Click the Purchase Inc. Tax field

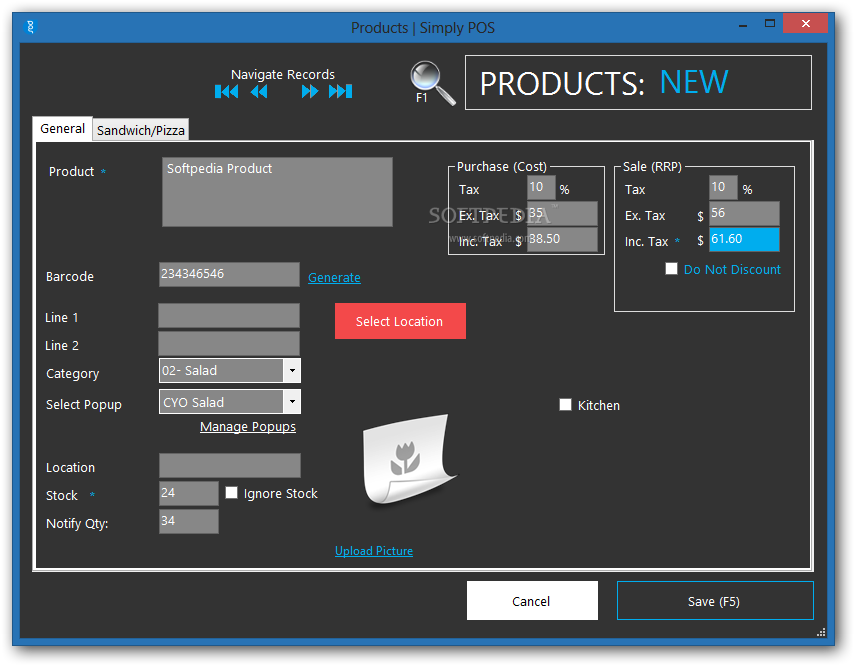[562, 239]
